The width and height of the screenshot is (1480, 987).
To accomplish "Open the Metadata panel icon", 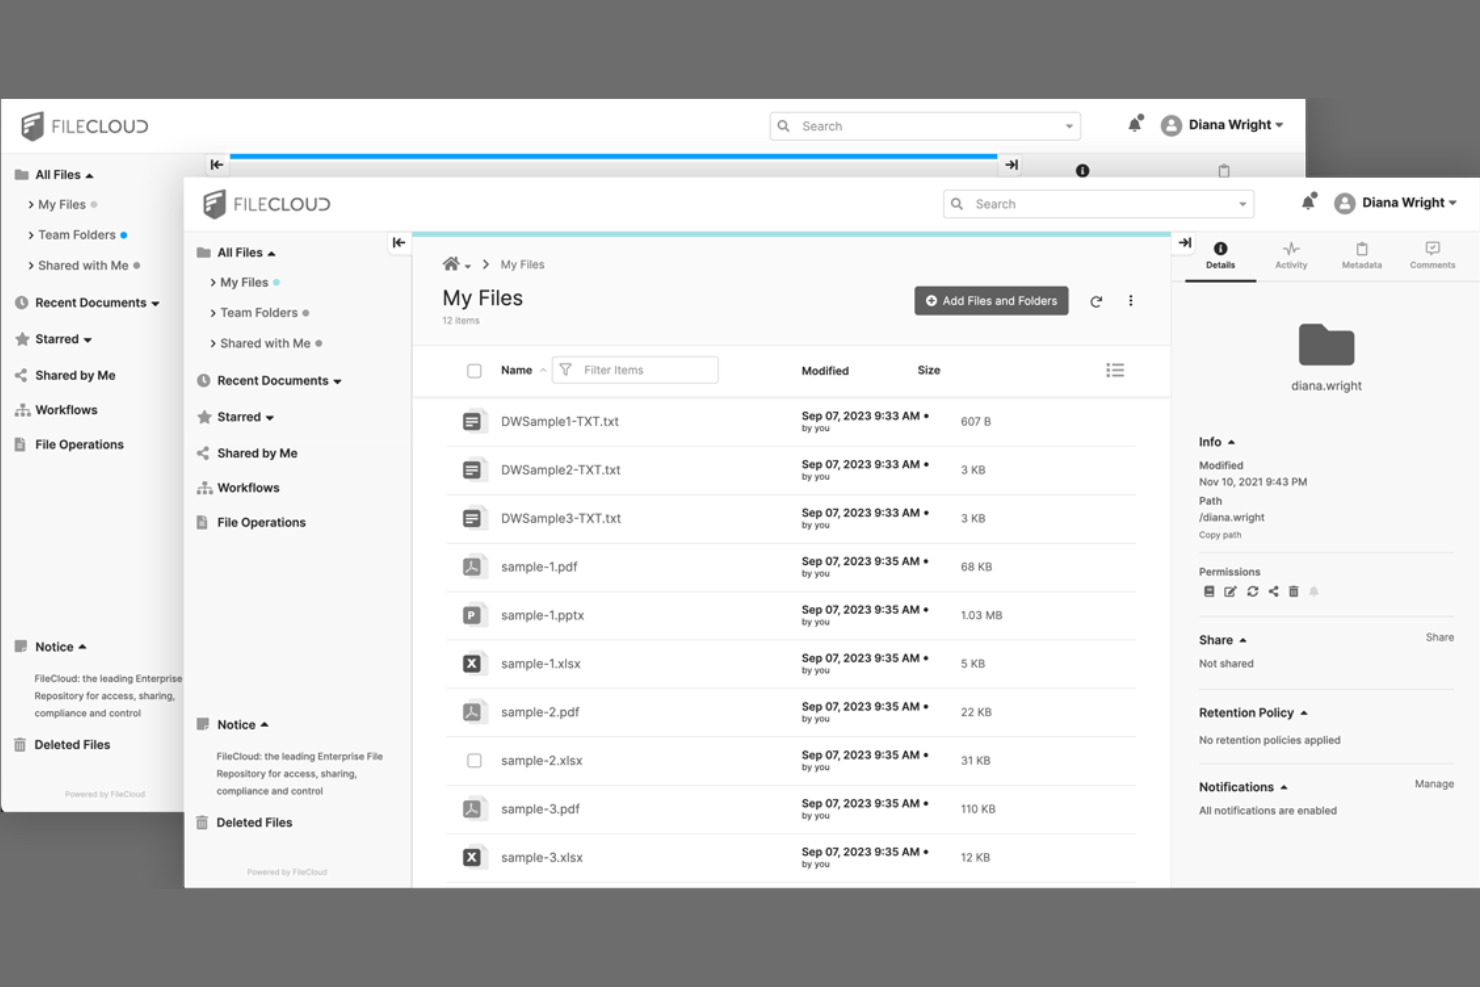I will click(1361, 254).
